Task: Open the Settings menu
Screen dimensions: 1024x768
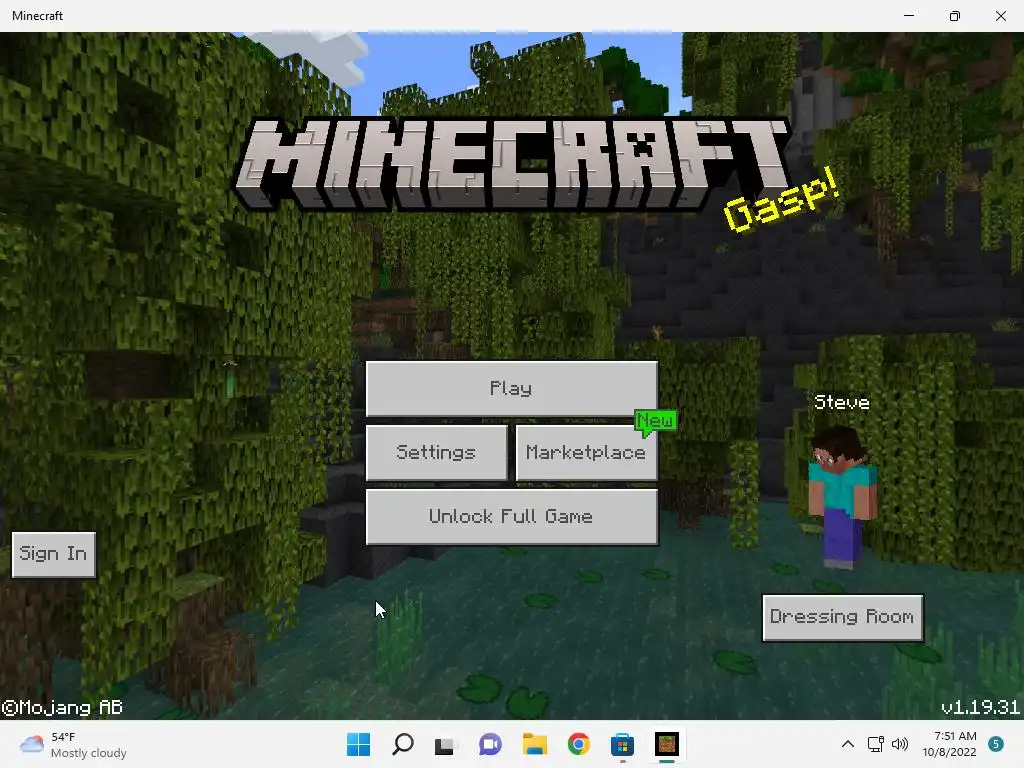Action: point(436,453)
